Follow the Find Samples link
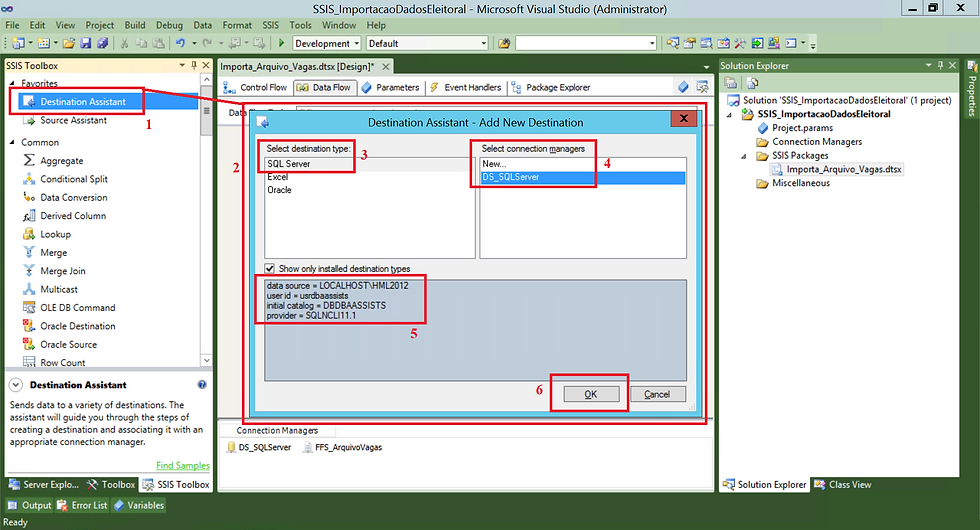The height and width of the screenshot is (530, 980). [x=182, y=465]
